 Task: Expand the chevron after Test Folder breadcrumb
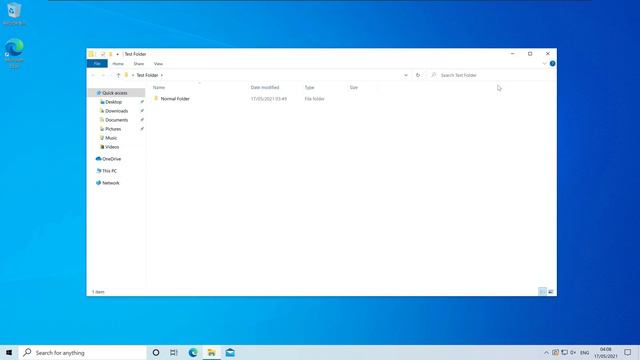pos(162,75)
